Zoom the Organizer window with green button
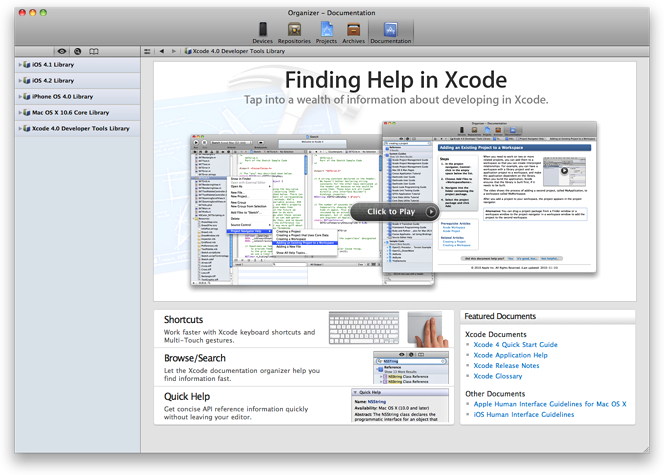This screenshot has width=664, height=475. (x=43, y=13)
